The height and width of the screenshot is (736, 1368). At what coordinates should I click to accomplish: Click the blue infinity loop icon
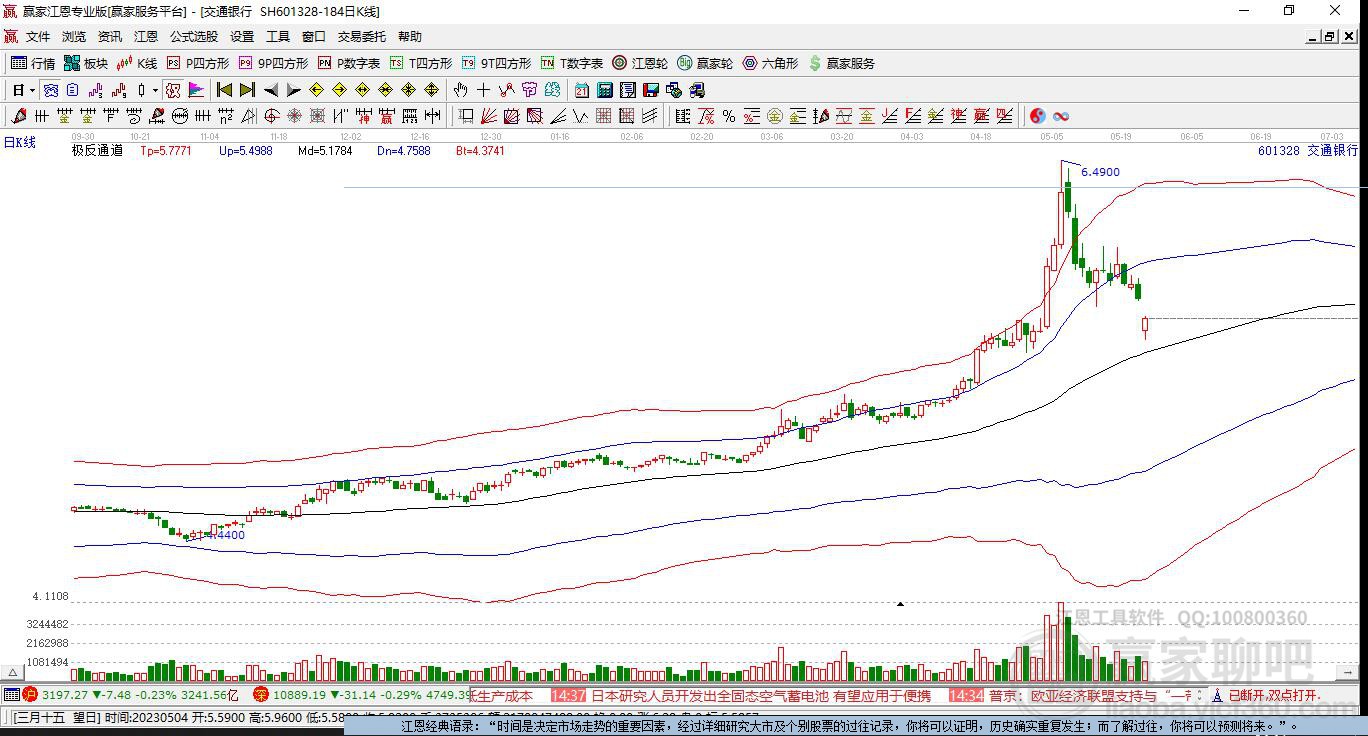pos(1061,116)
